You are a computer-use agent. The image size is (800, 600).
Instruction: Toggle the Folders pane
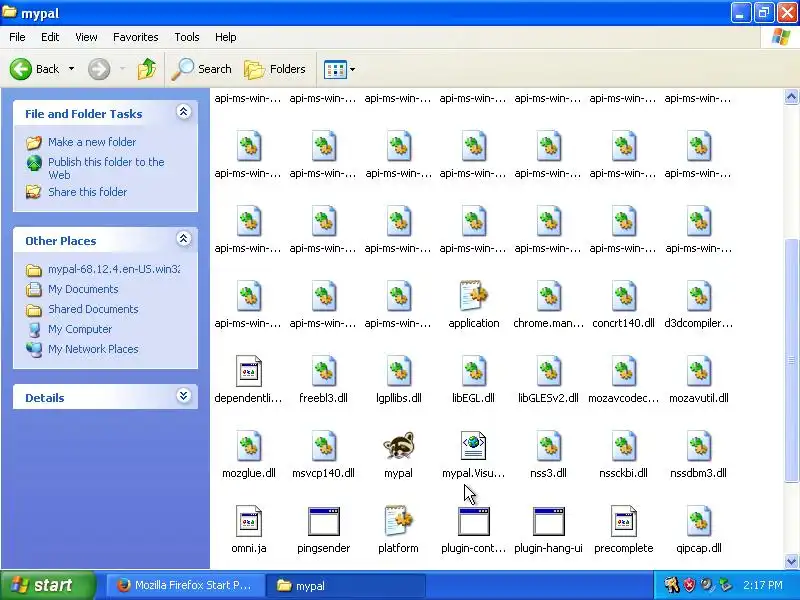[x=275, y=69]
